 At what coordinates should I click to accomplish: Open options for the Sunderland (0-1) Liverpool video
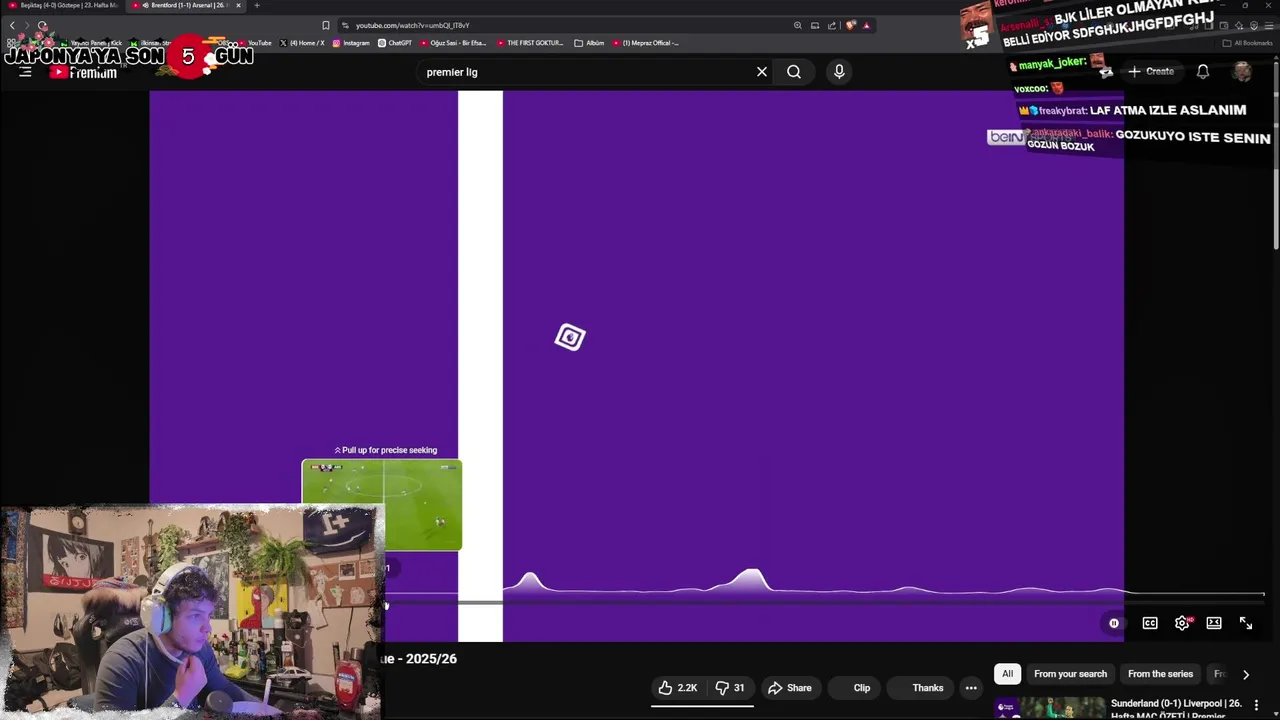[1256, 705]
